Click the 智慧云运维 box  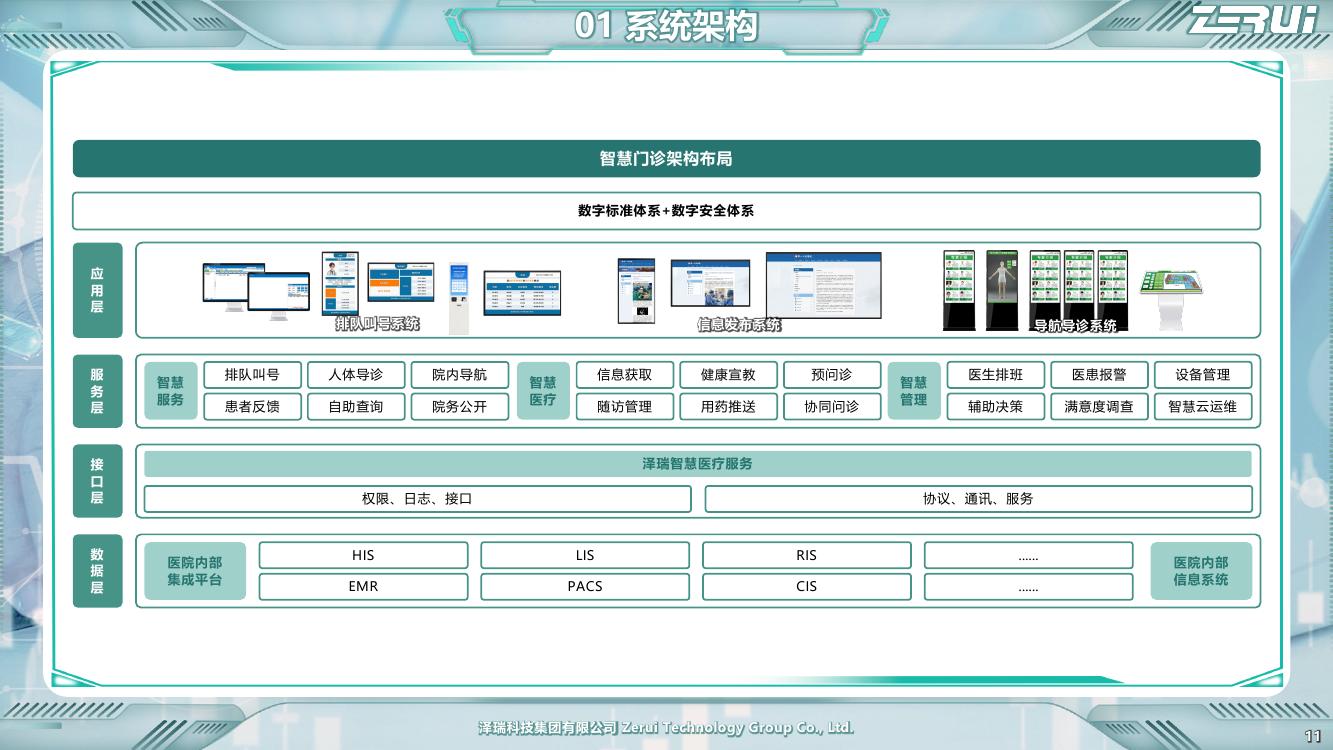point(1202,406)
